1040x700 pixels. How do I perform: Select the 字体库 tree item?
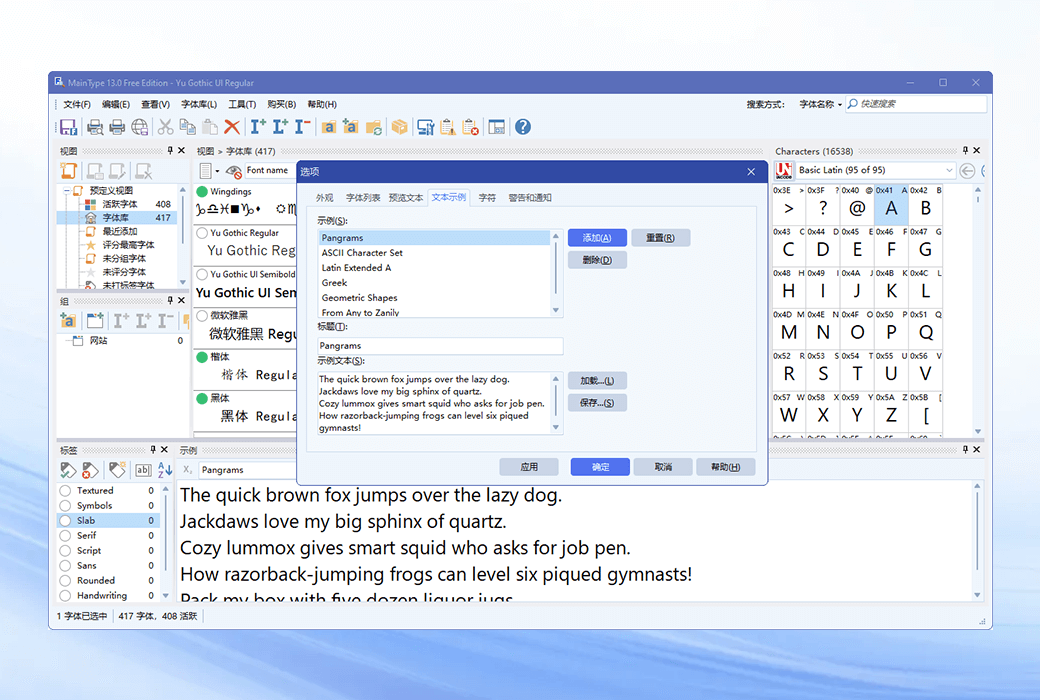tap(116, 218)
